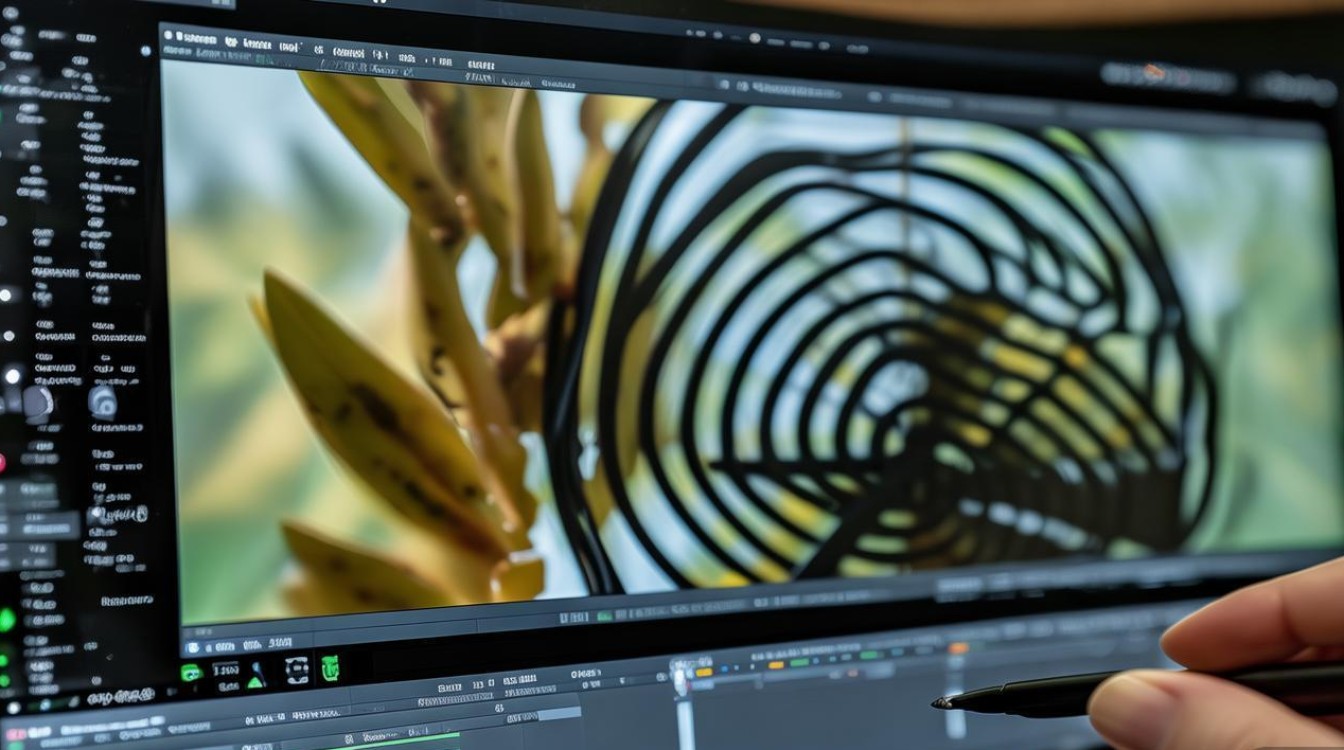Click the square frame icon below the preview
Image resolution: width=1344 pixels, height=750 pixels.
[x=297, y=670]
